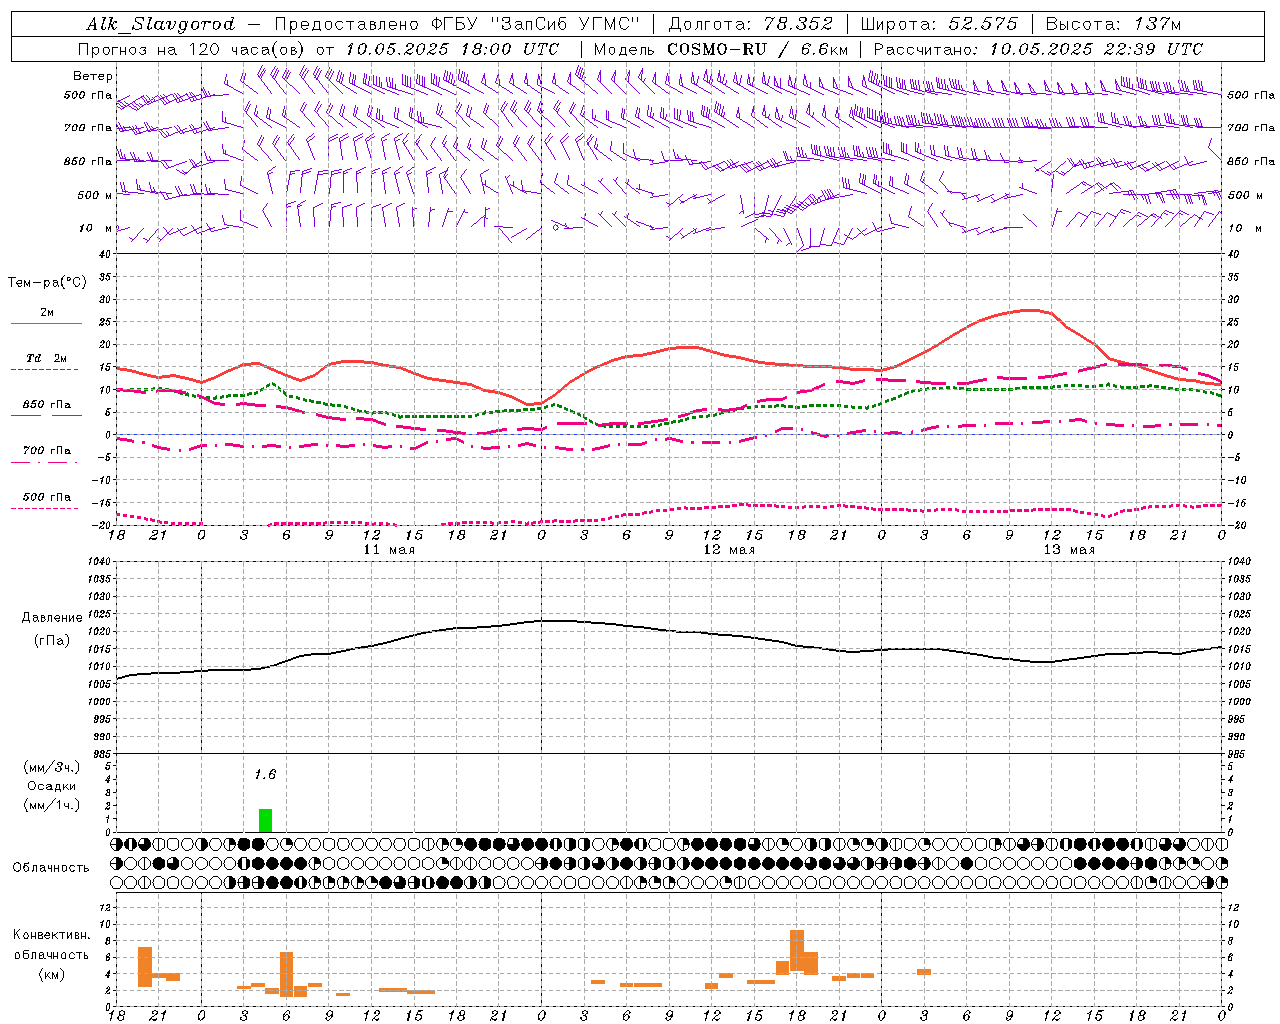Click the Осадки panel label

52,786
